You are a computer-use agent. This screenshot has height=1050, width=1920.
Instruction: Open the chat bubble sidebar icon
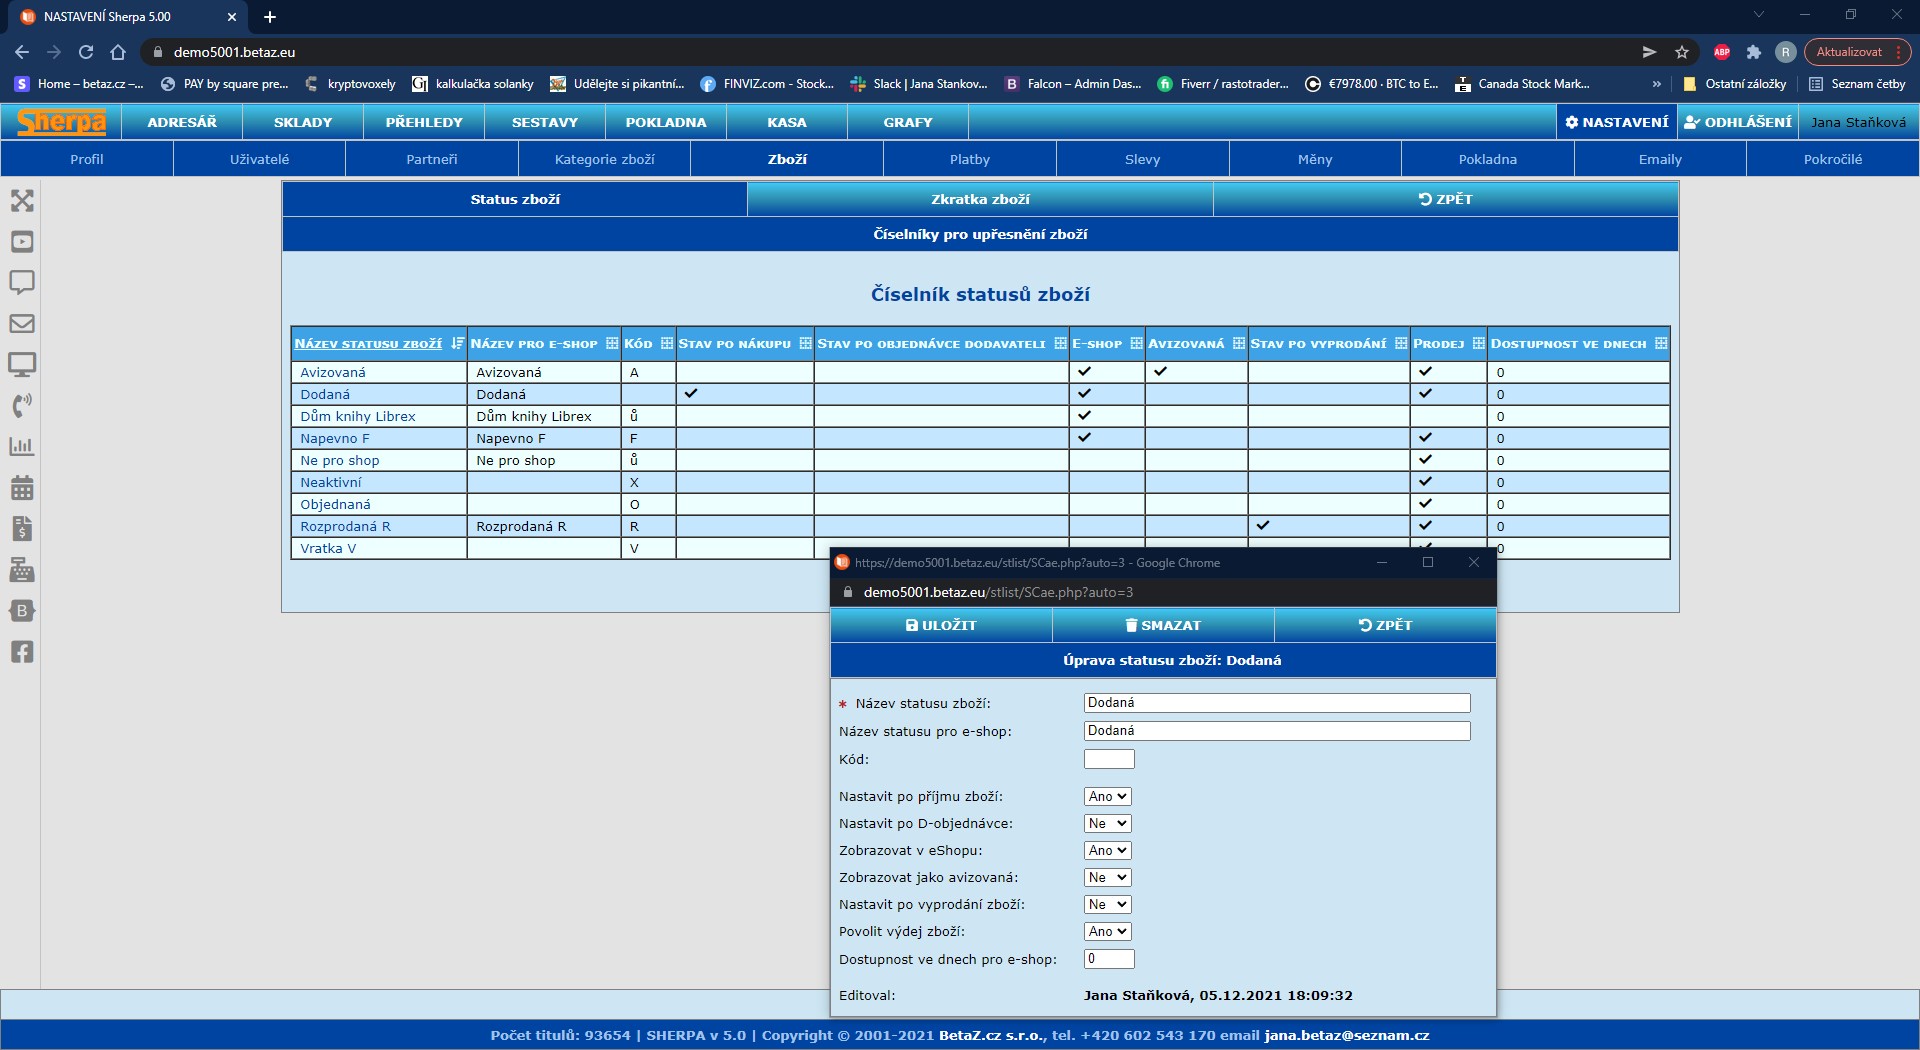coord(22,282)
